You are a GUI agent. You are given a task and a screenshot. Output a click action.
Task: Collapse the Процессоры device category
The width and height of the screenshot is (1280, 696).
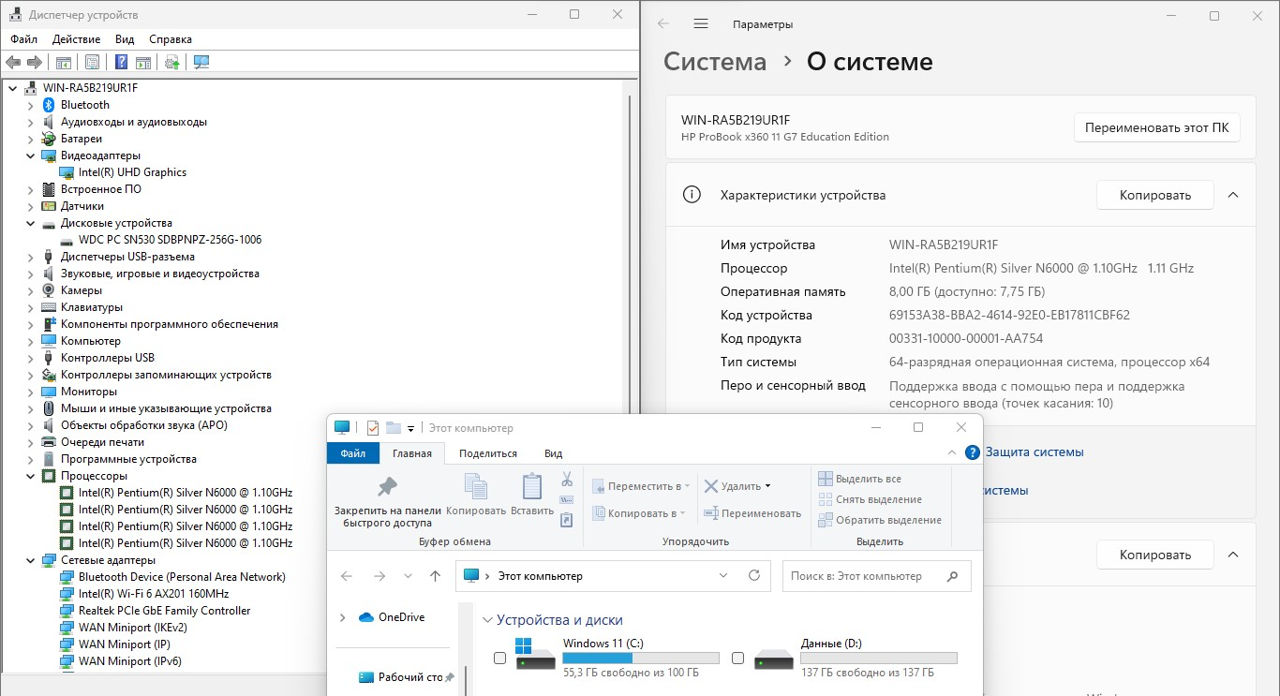[x=30, y=476]
